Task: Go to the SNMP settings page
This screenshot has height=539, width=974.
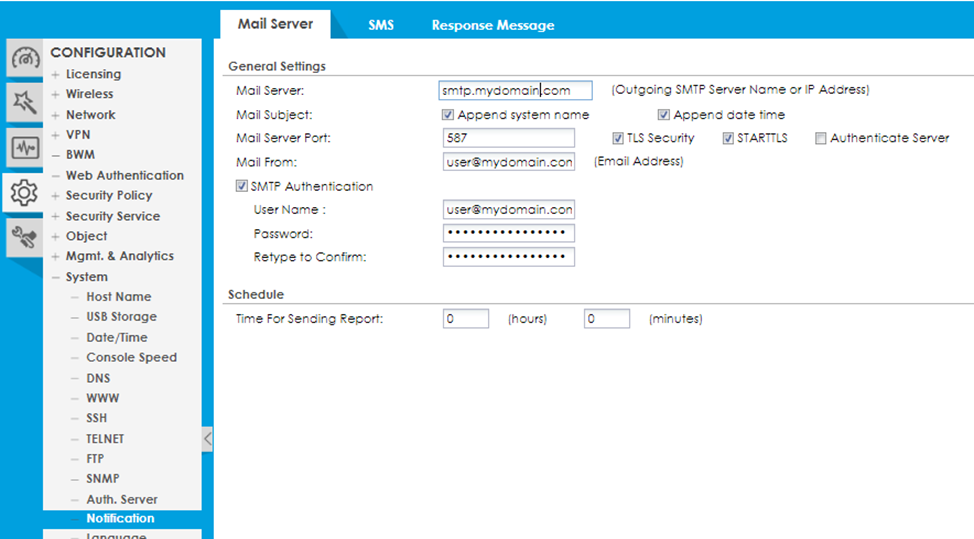Action: 103,479
